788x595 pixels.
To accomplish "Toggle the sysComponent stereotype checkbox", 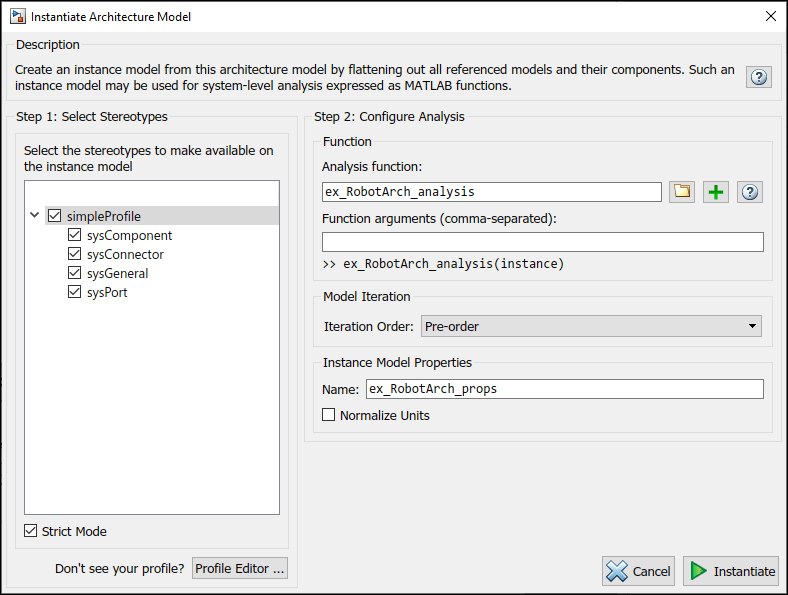I will tap(74, 235).
